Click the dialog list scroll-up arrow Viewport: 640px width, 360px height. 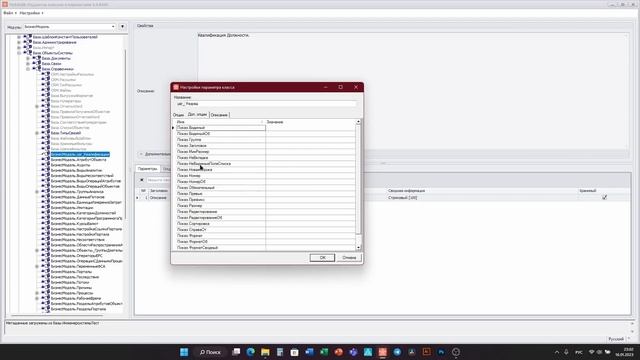[x=358, y=122]
